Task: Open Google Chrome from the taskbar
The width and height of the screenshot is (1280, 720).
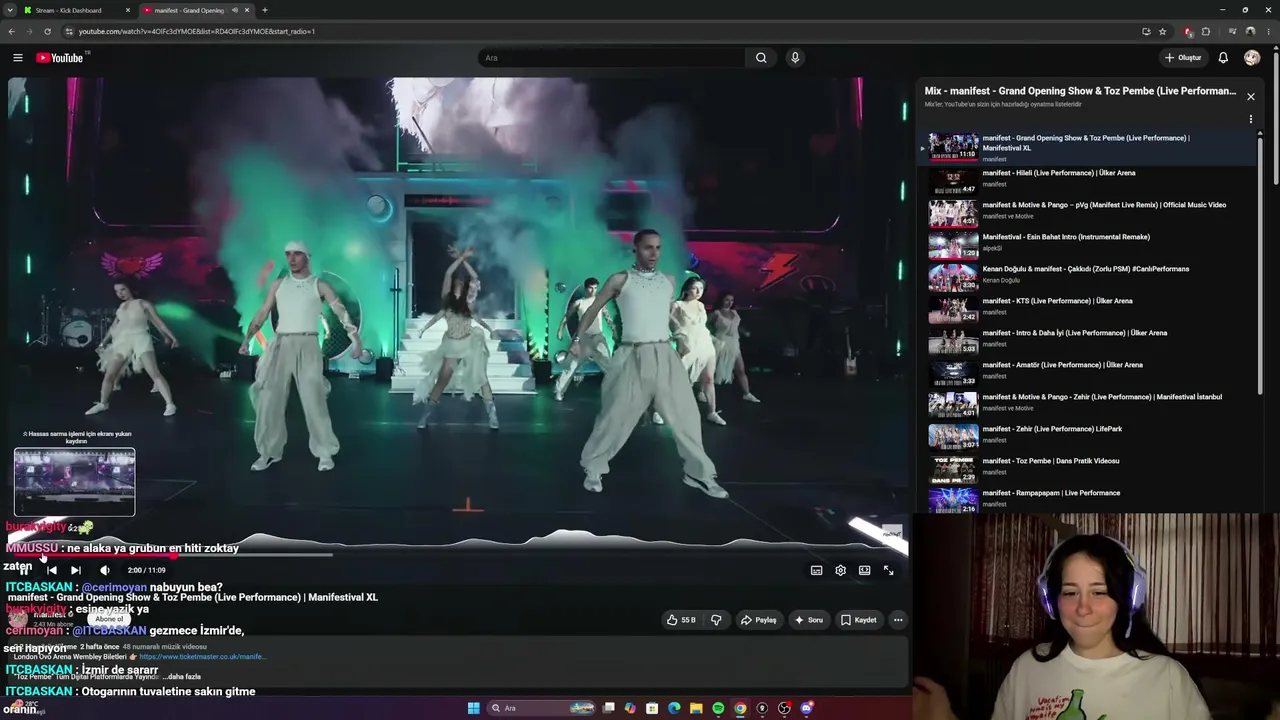Action: (x=740, y=708)
